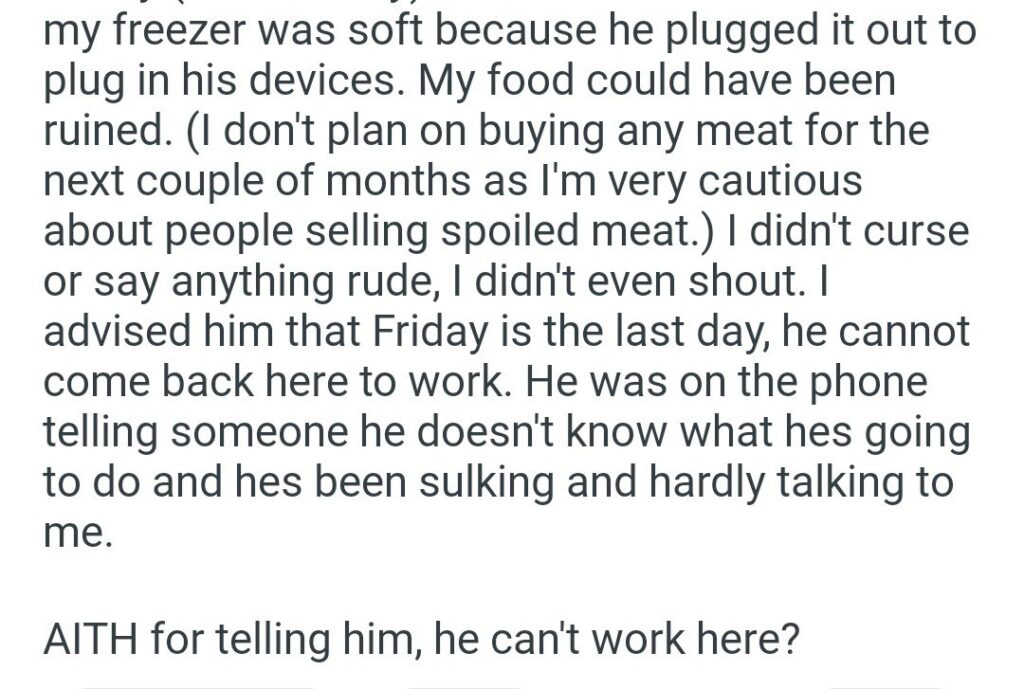Image resolution: width=1024 pixels, height=689 pixels.
Task: Click the phrase "or say anything rude,"
Action: click(221, 282)
